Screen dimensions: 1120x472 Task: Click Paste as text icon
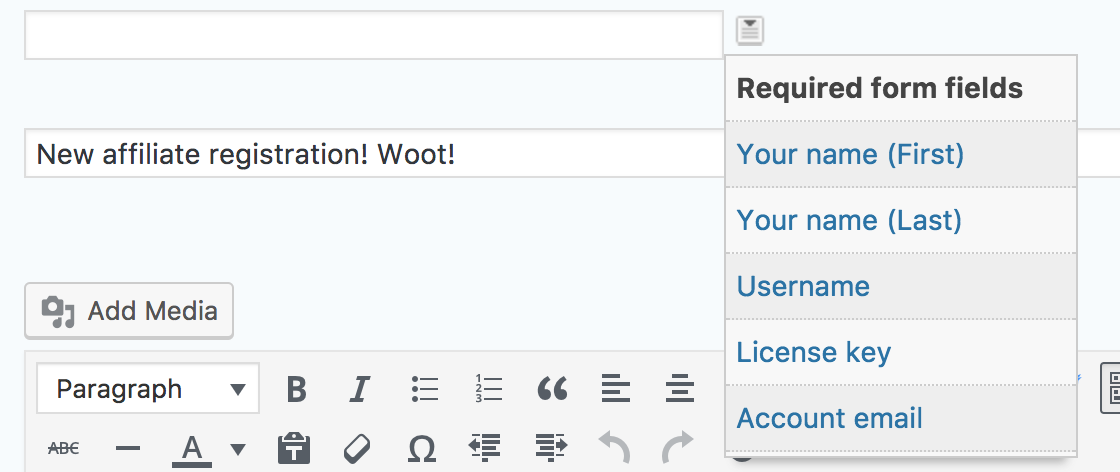[x=294, y=448]
